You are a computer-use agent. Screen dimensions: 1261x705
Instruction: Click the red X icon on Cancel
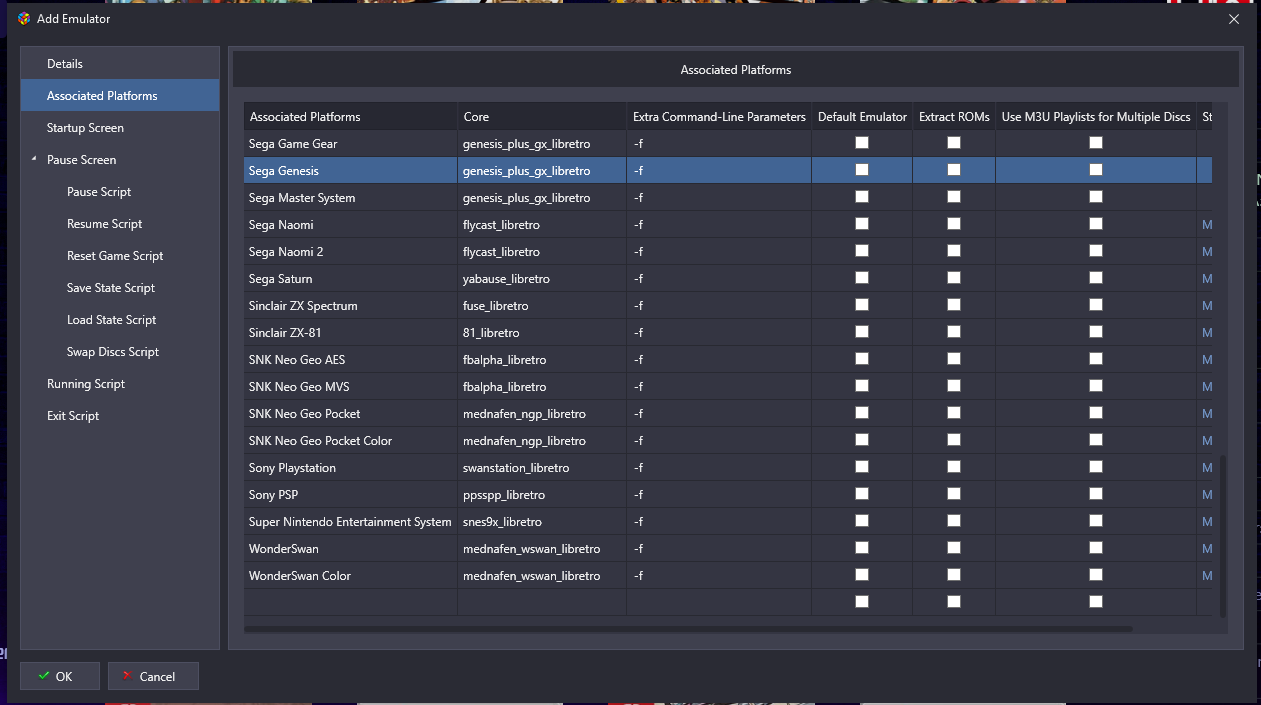tap(127, 676)
